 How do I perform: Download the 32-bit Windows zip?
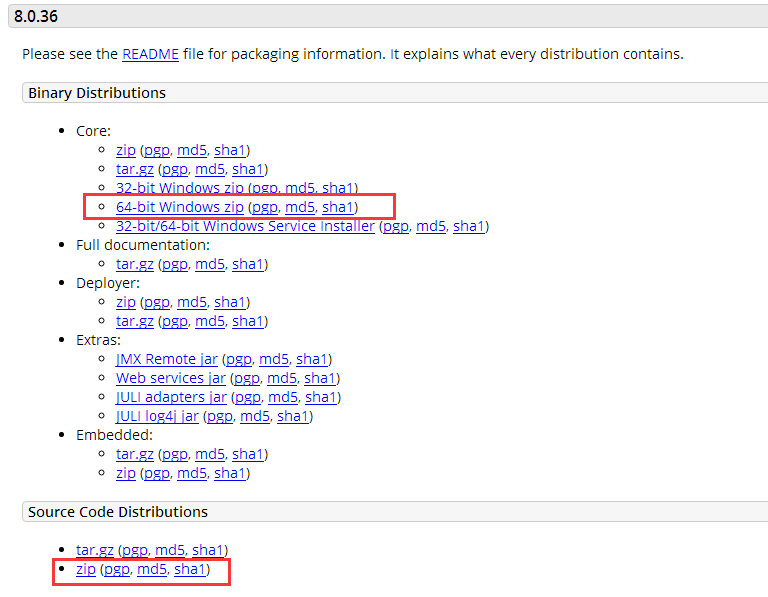[x=180, y=188]
